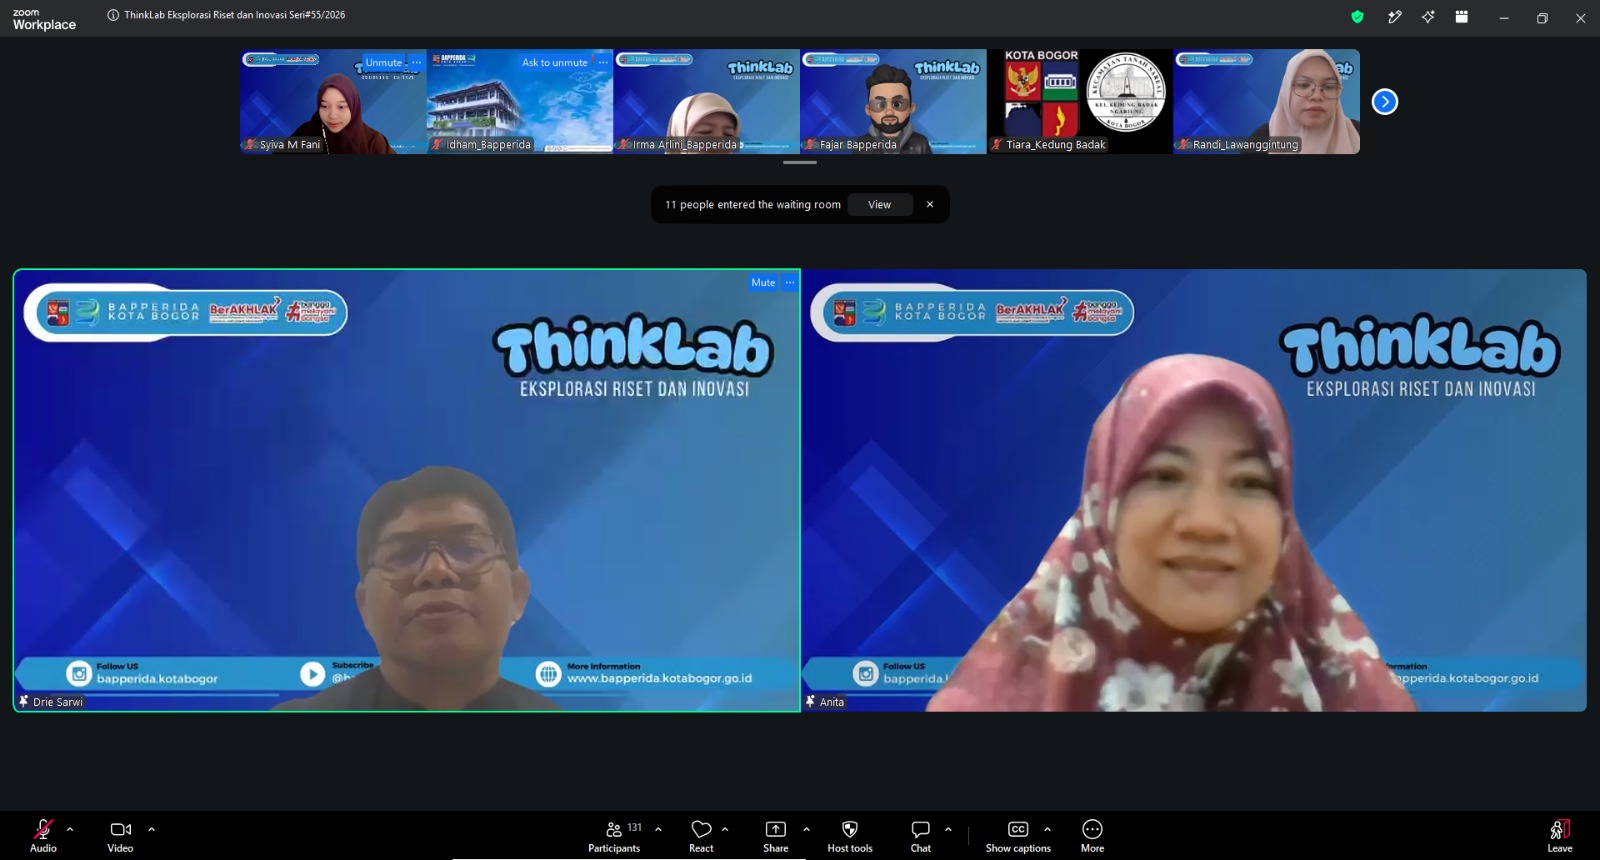The height and width of the screenshot is (860, 1600).
Task: Open Host tools shield icon
Action: pos(850,835)
